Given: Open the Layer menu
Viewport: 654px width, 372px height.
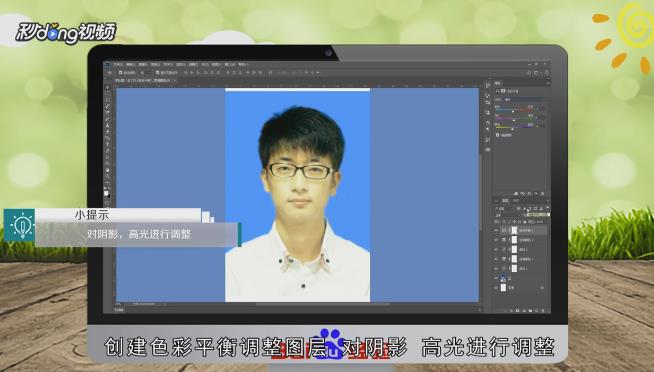Looking at the screenshot, I should [x=155, y=65].
